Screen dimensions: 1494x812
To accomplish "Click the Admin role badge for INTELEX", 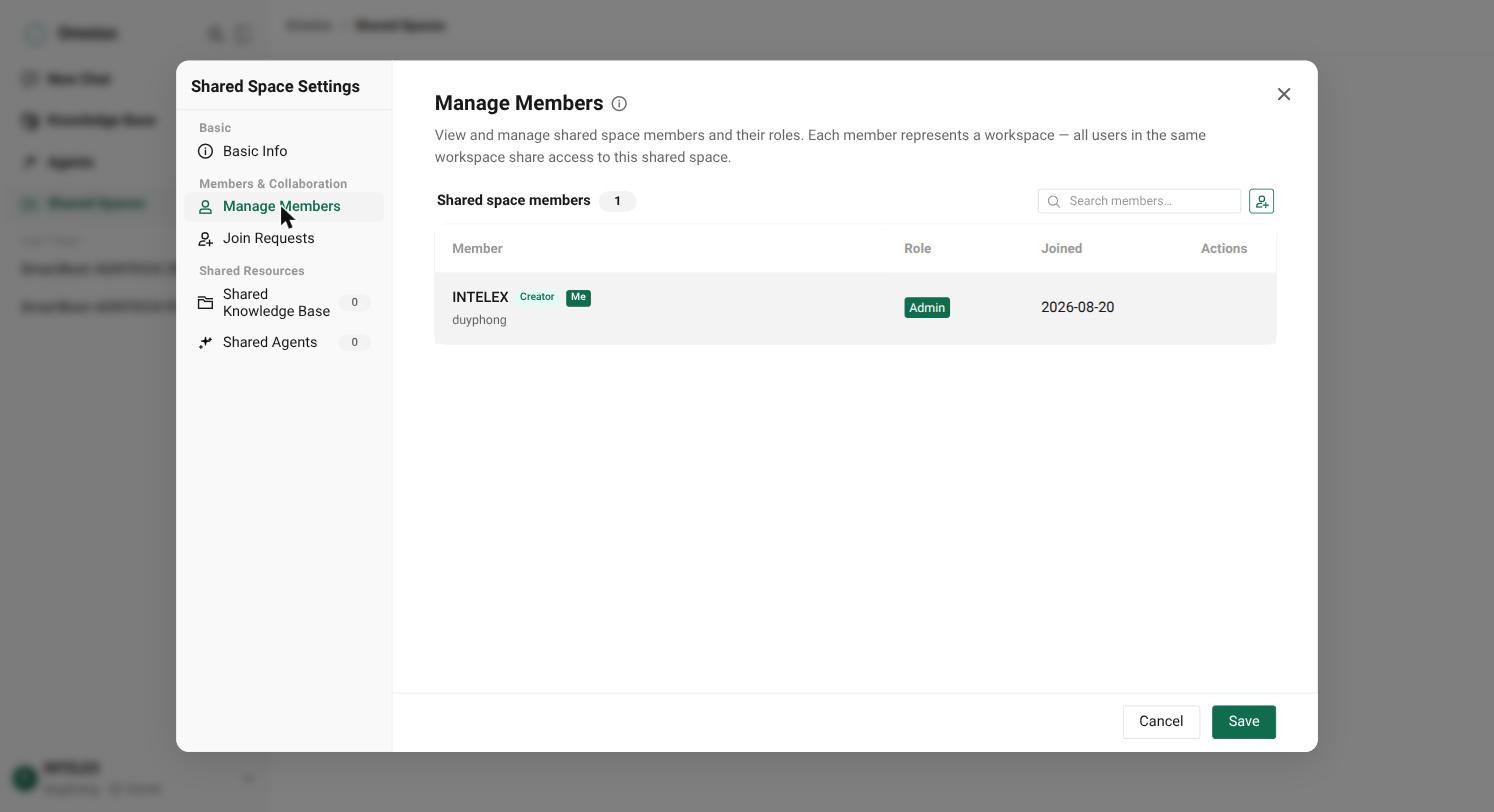I will (927, 308).
